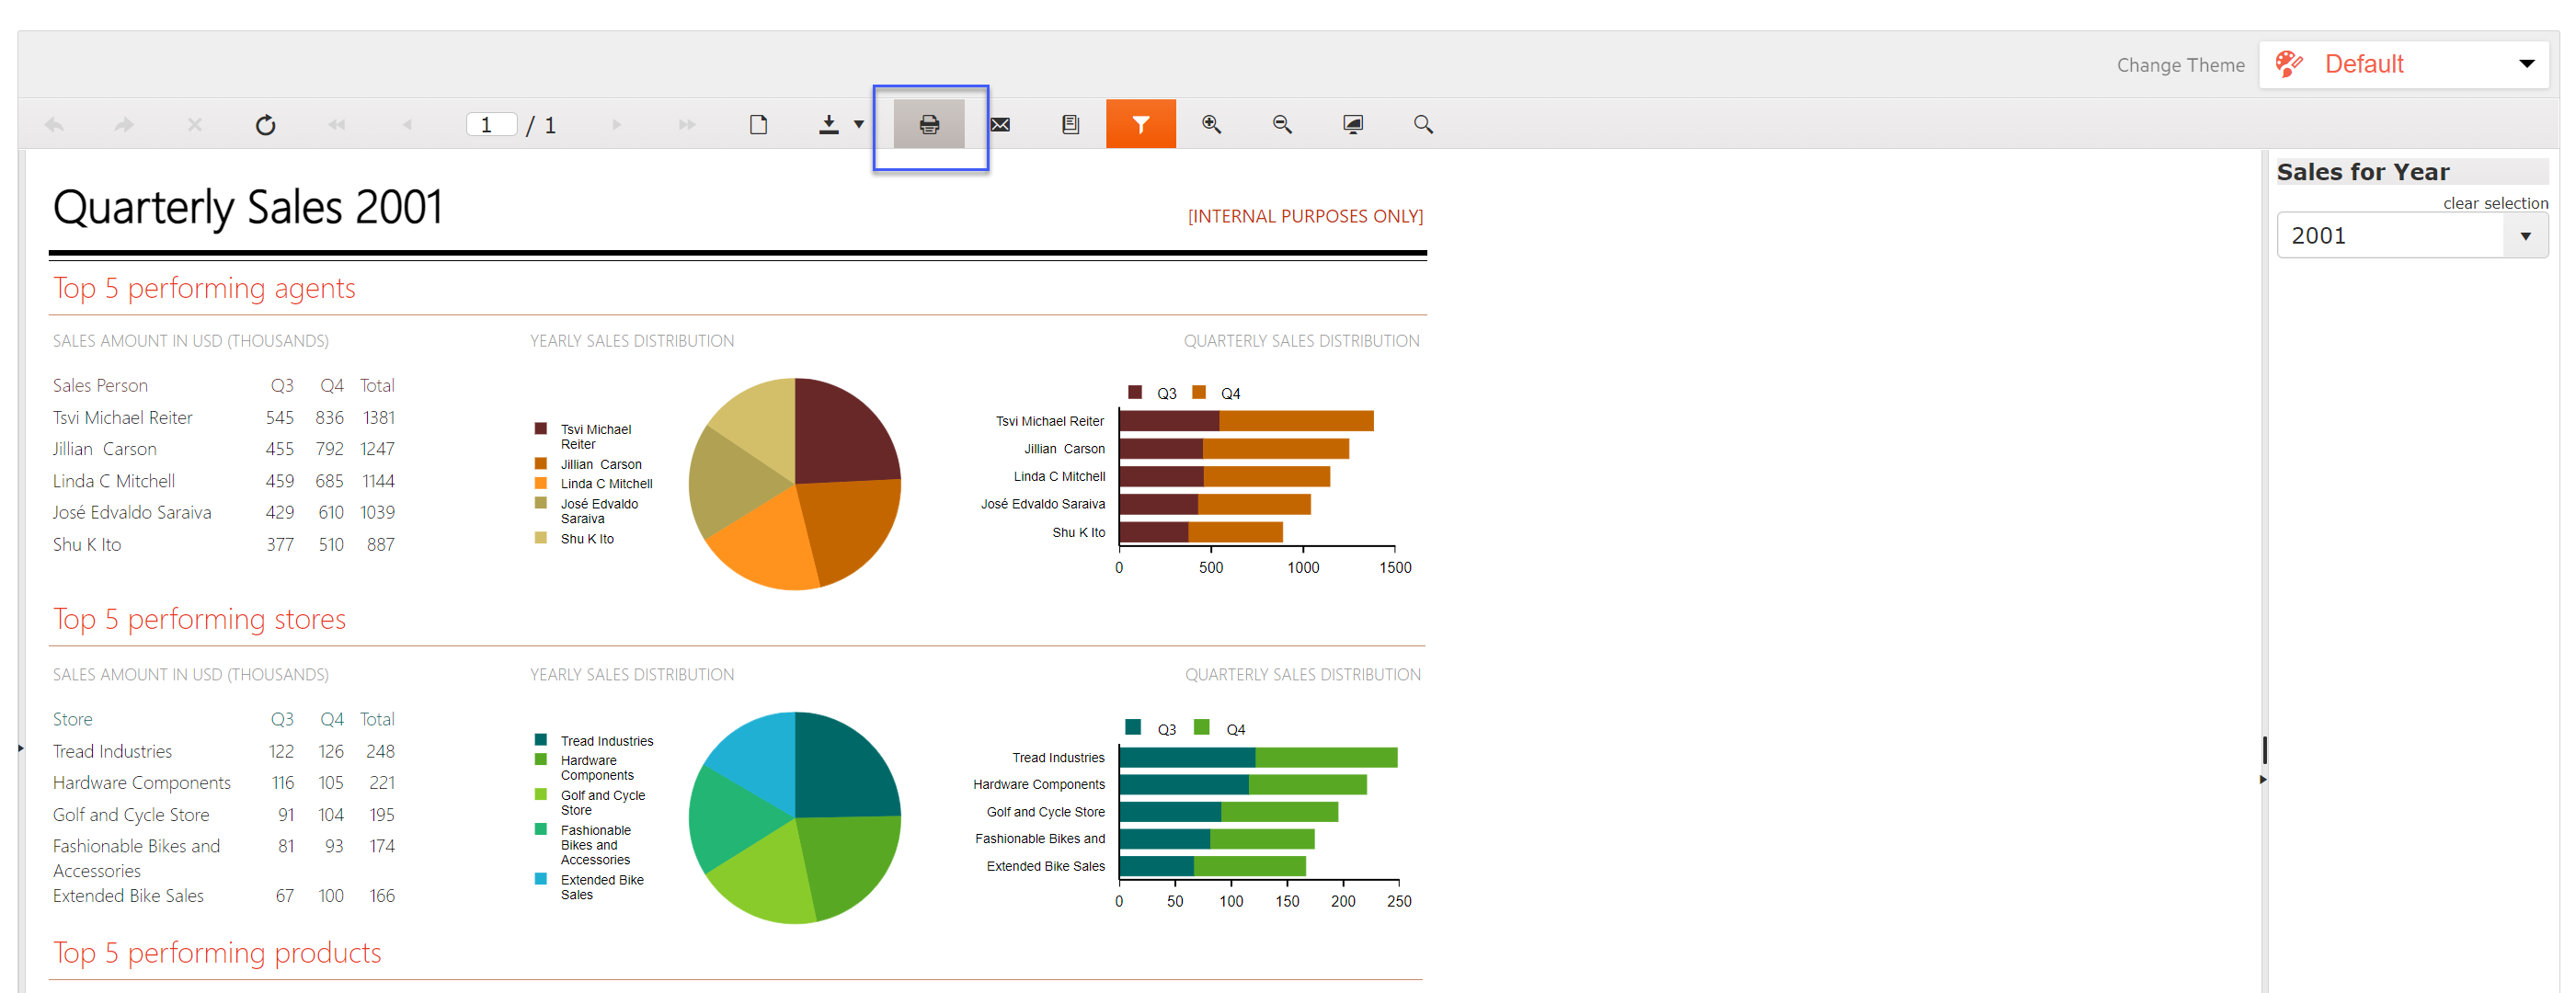The width and height of the screenshot is (2576, 993).
Task: Toggle print preview page icon
Action: tap(758, 125)
